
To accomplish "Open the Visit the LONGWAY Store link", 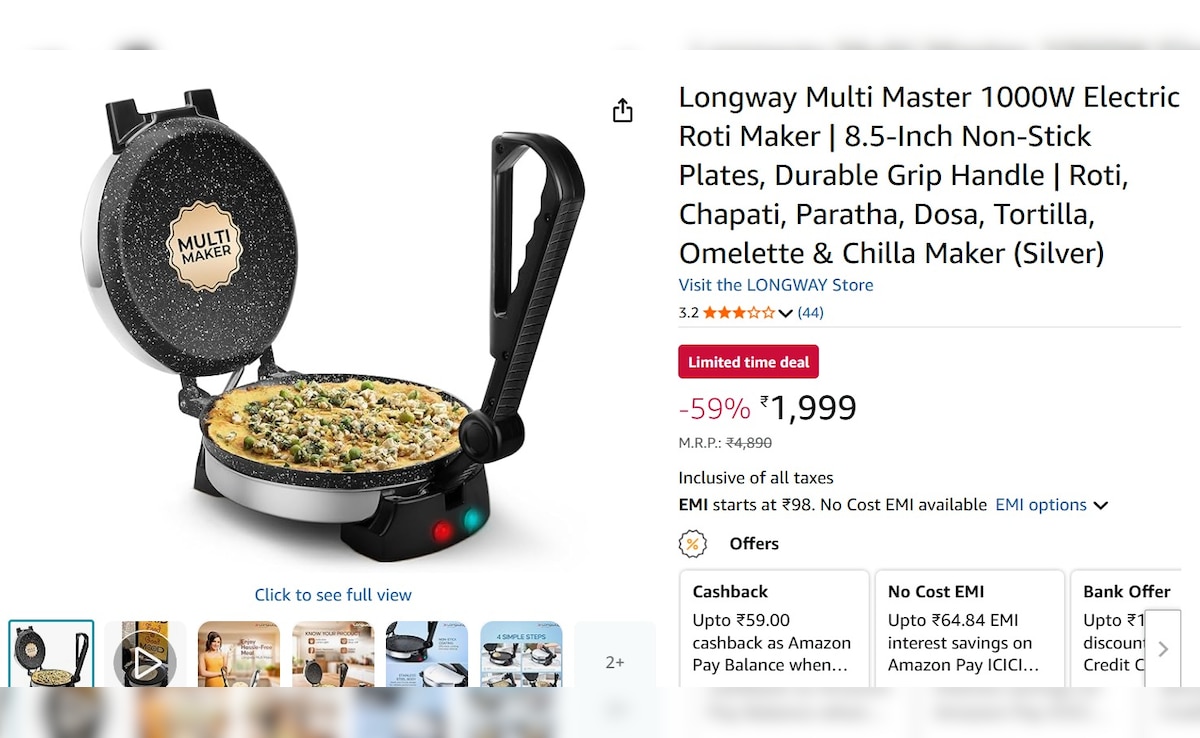I will click(x=775, y=285).
